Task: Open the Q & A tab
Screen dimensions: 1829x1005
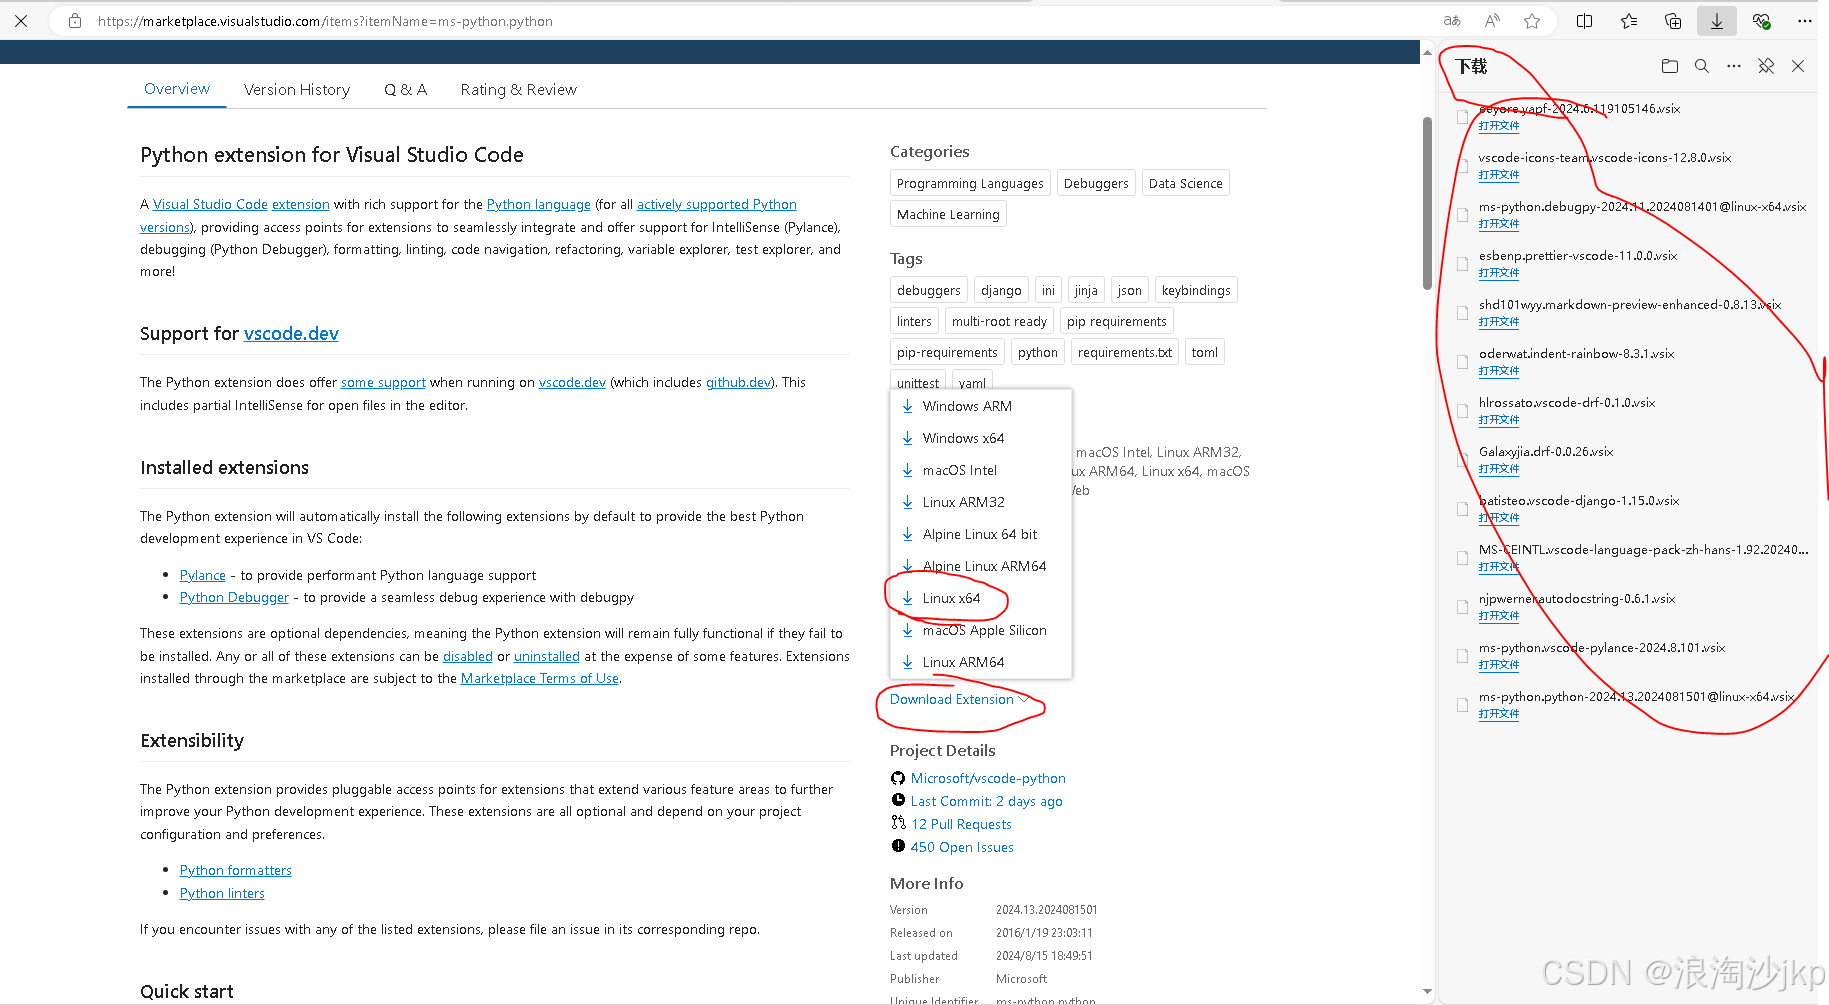Action: pos(405,90)
